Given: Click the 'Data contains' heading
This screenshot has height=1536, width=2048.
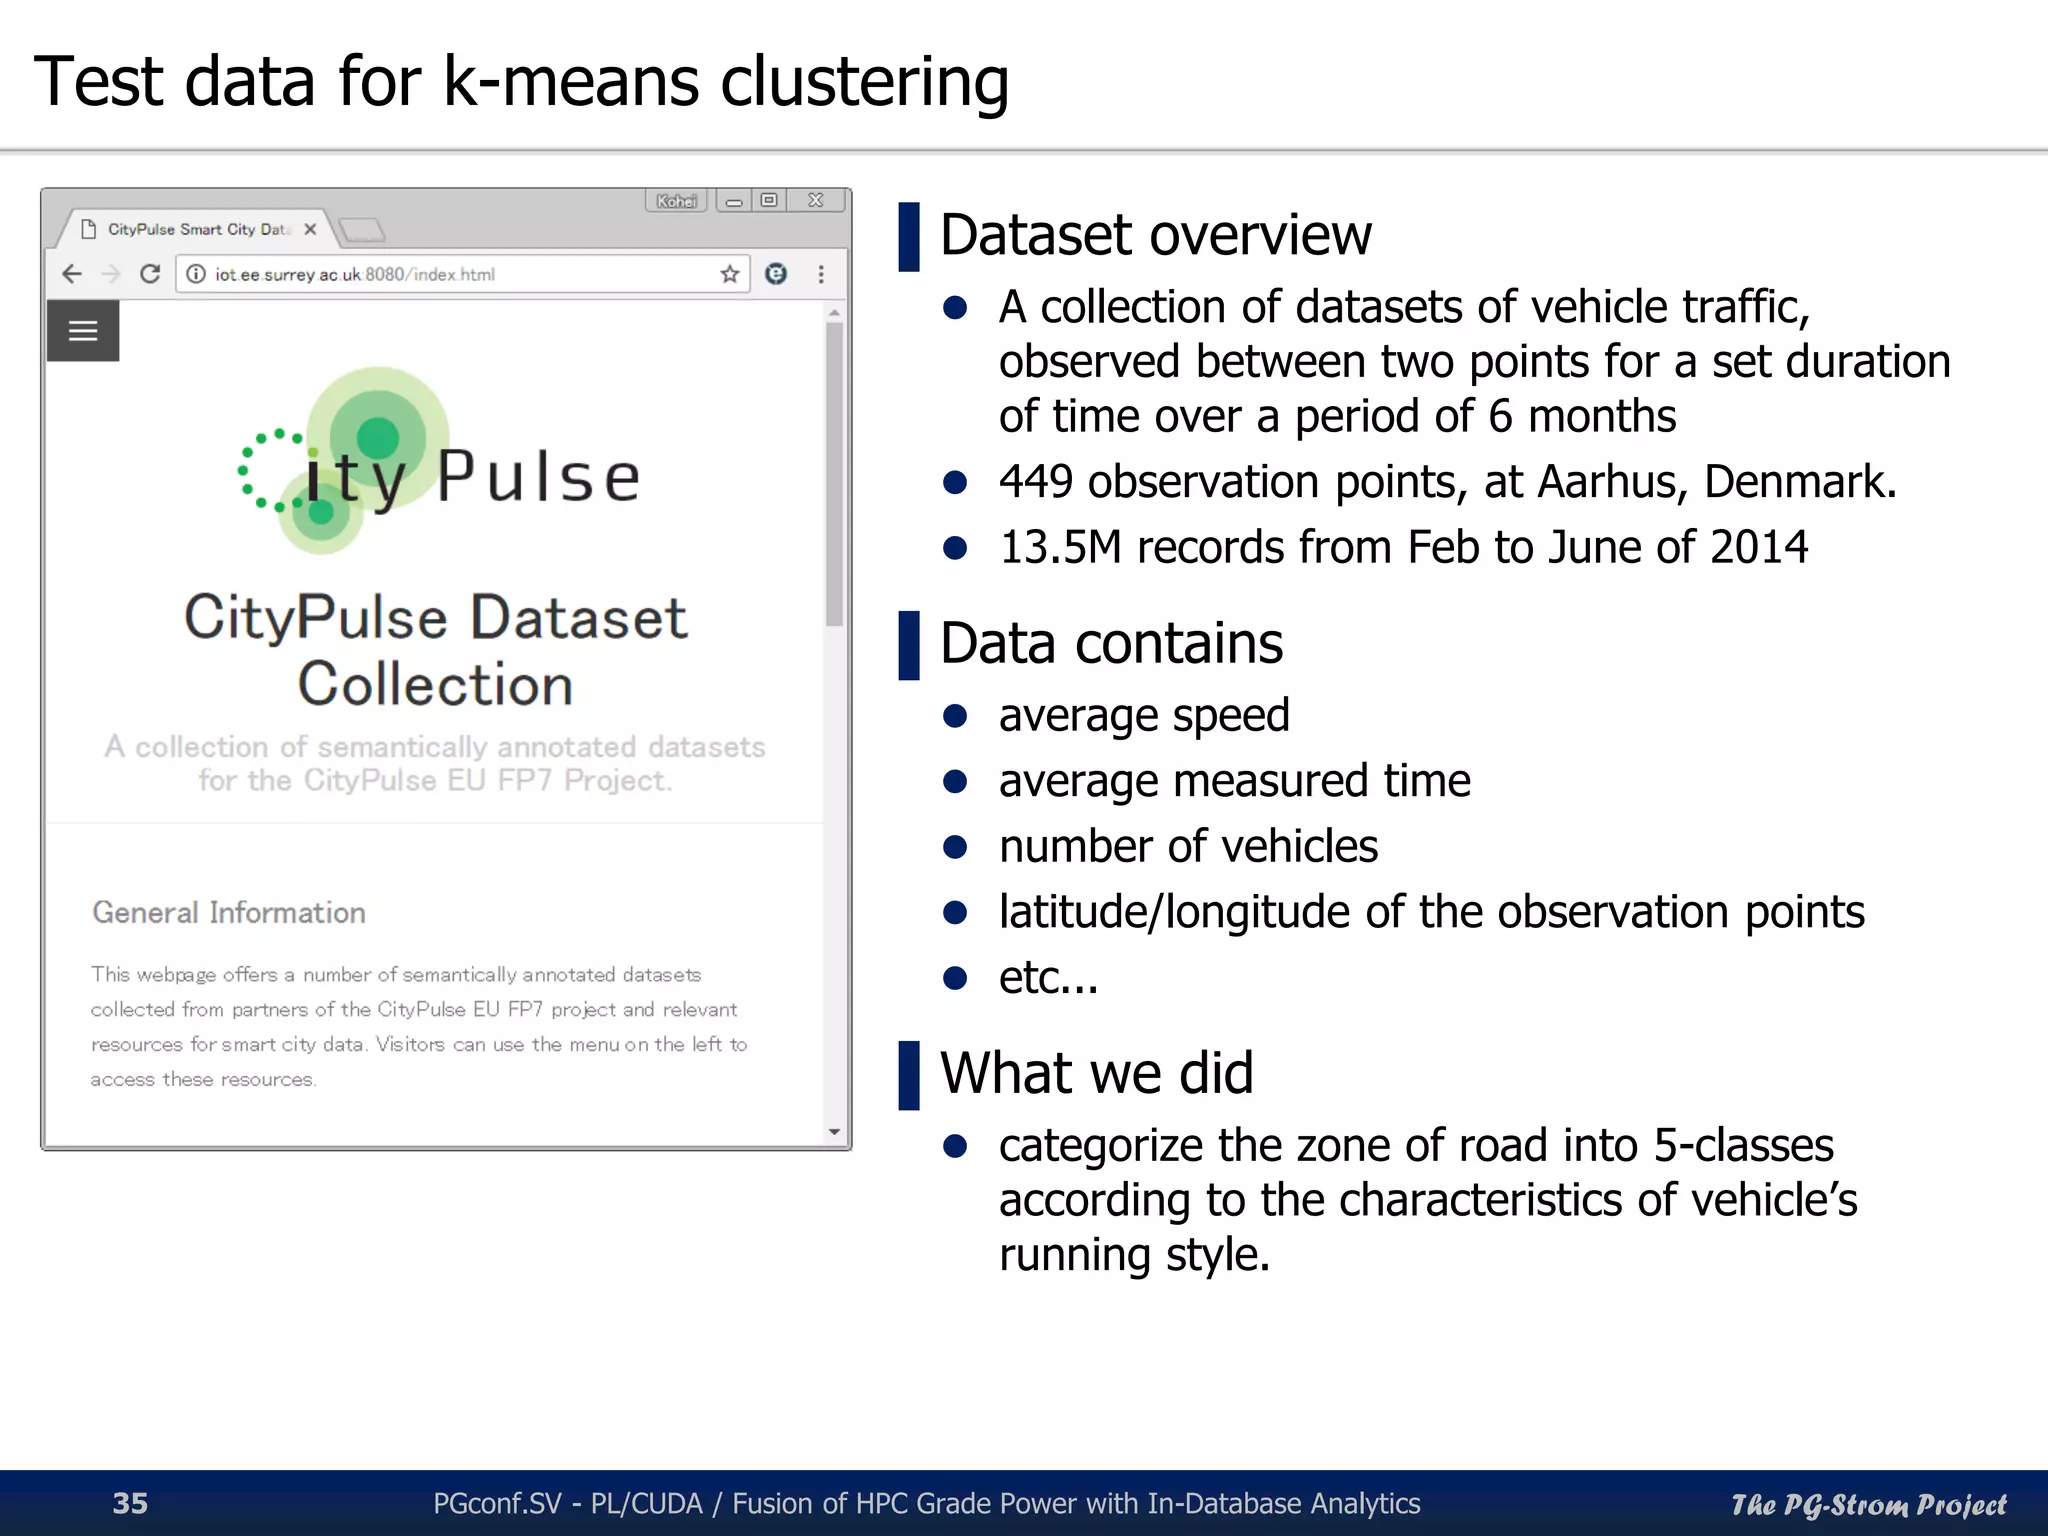Looking at the screenshot, I should (x=1111, y=643).
